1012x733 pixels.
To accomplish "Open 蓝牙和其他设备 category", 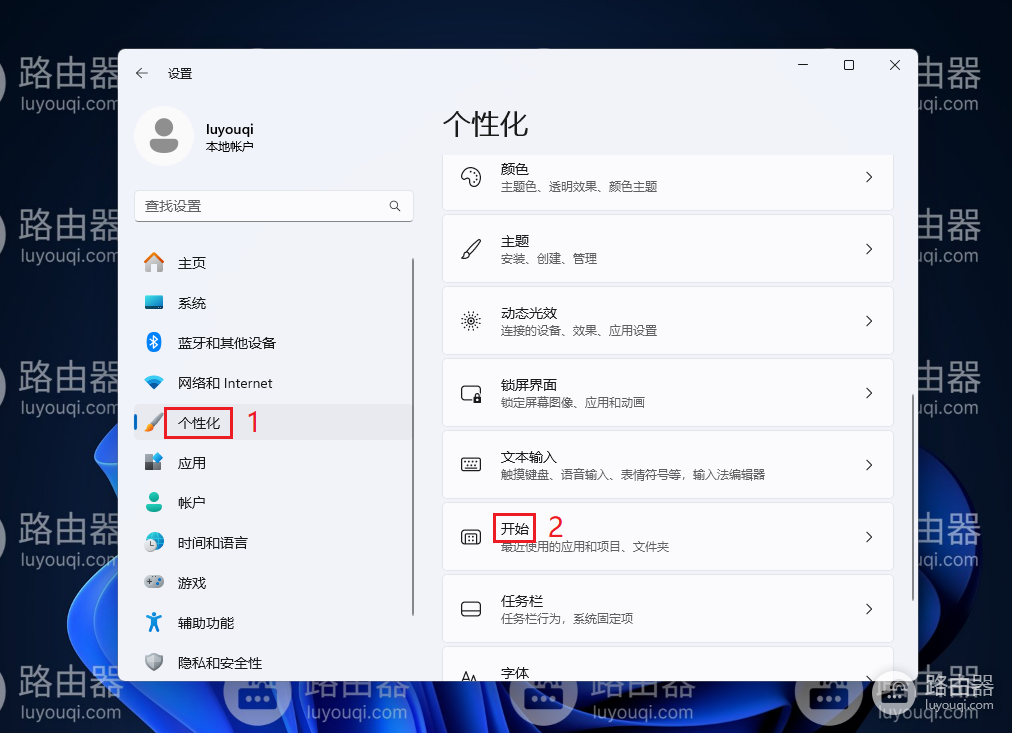I will coord(273,343).
